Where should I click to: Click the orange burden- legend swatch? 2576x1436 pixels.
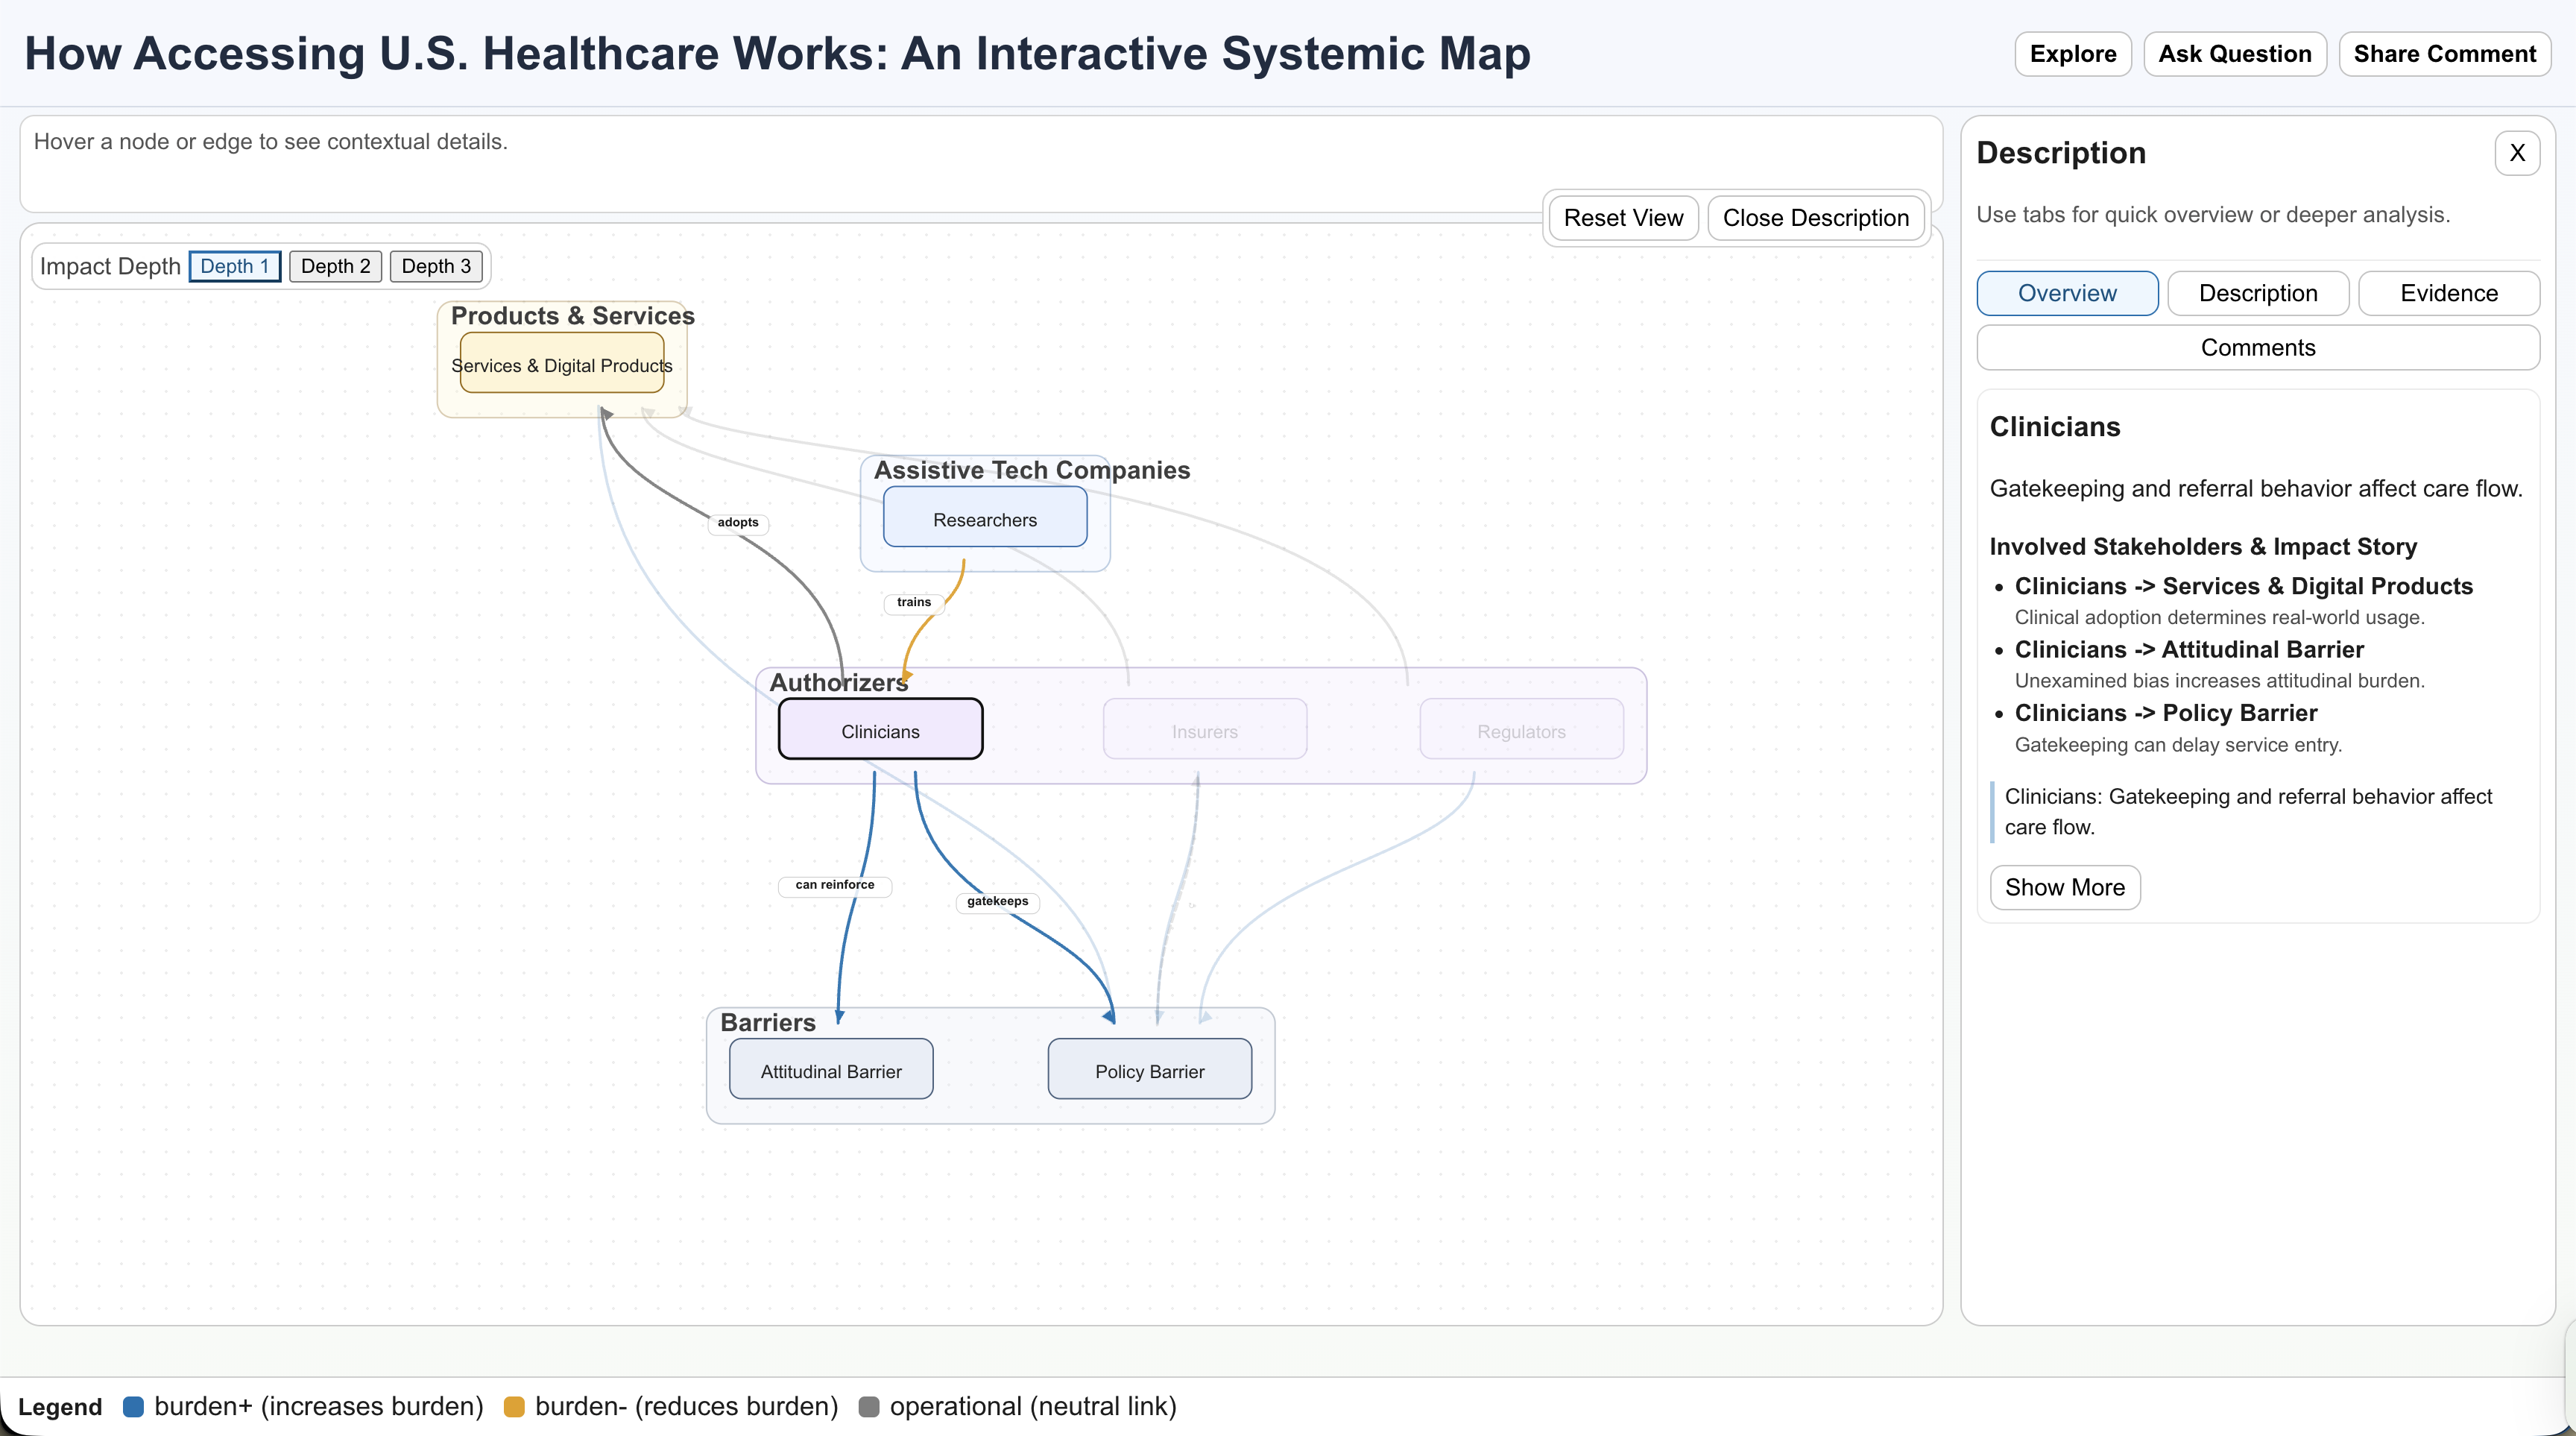coord(514,1407)
